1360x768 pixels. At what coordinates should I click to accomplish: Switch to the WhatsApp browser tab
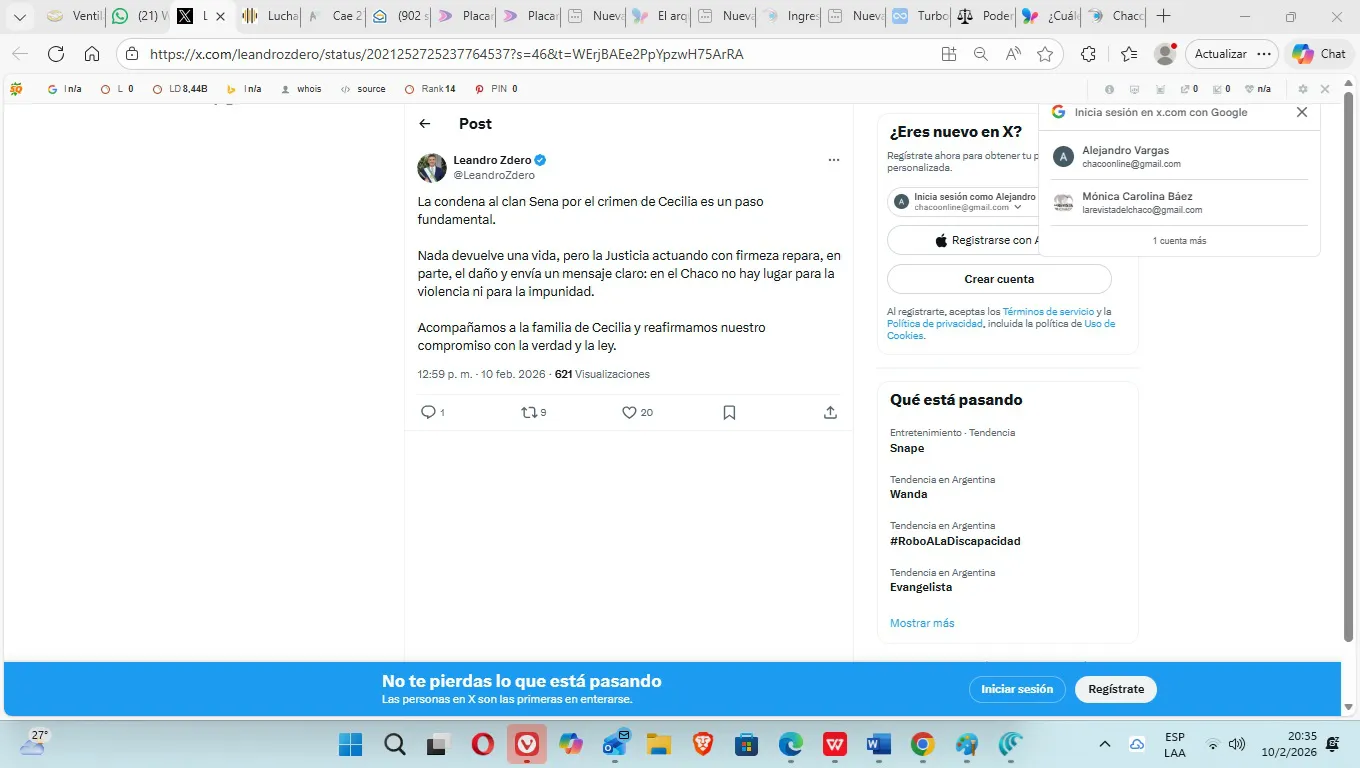[x=137, y=17]
